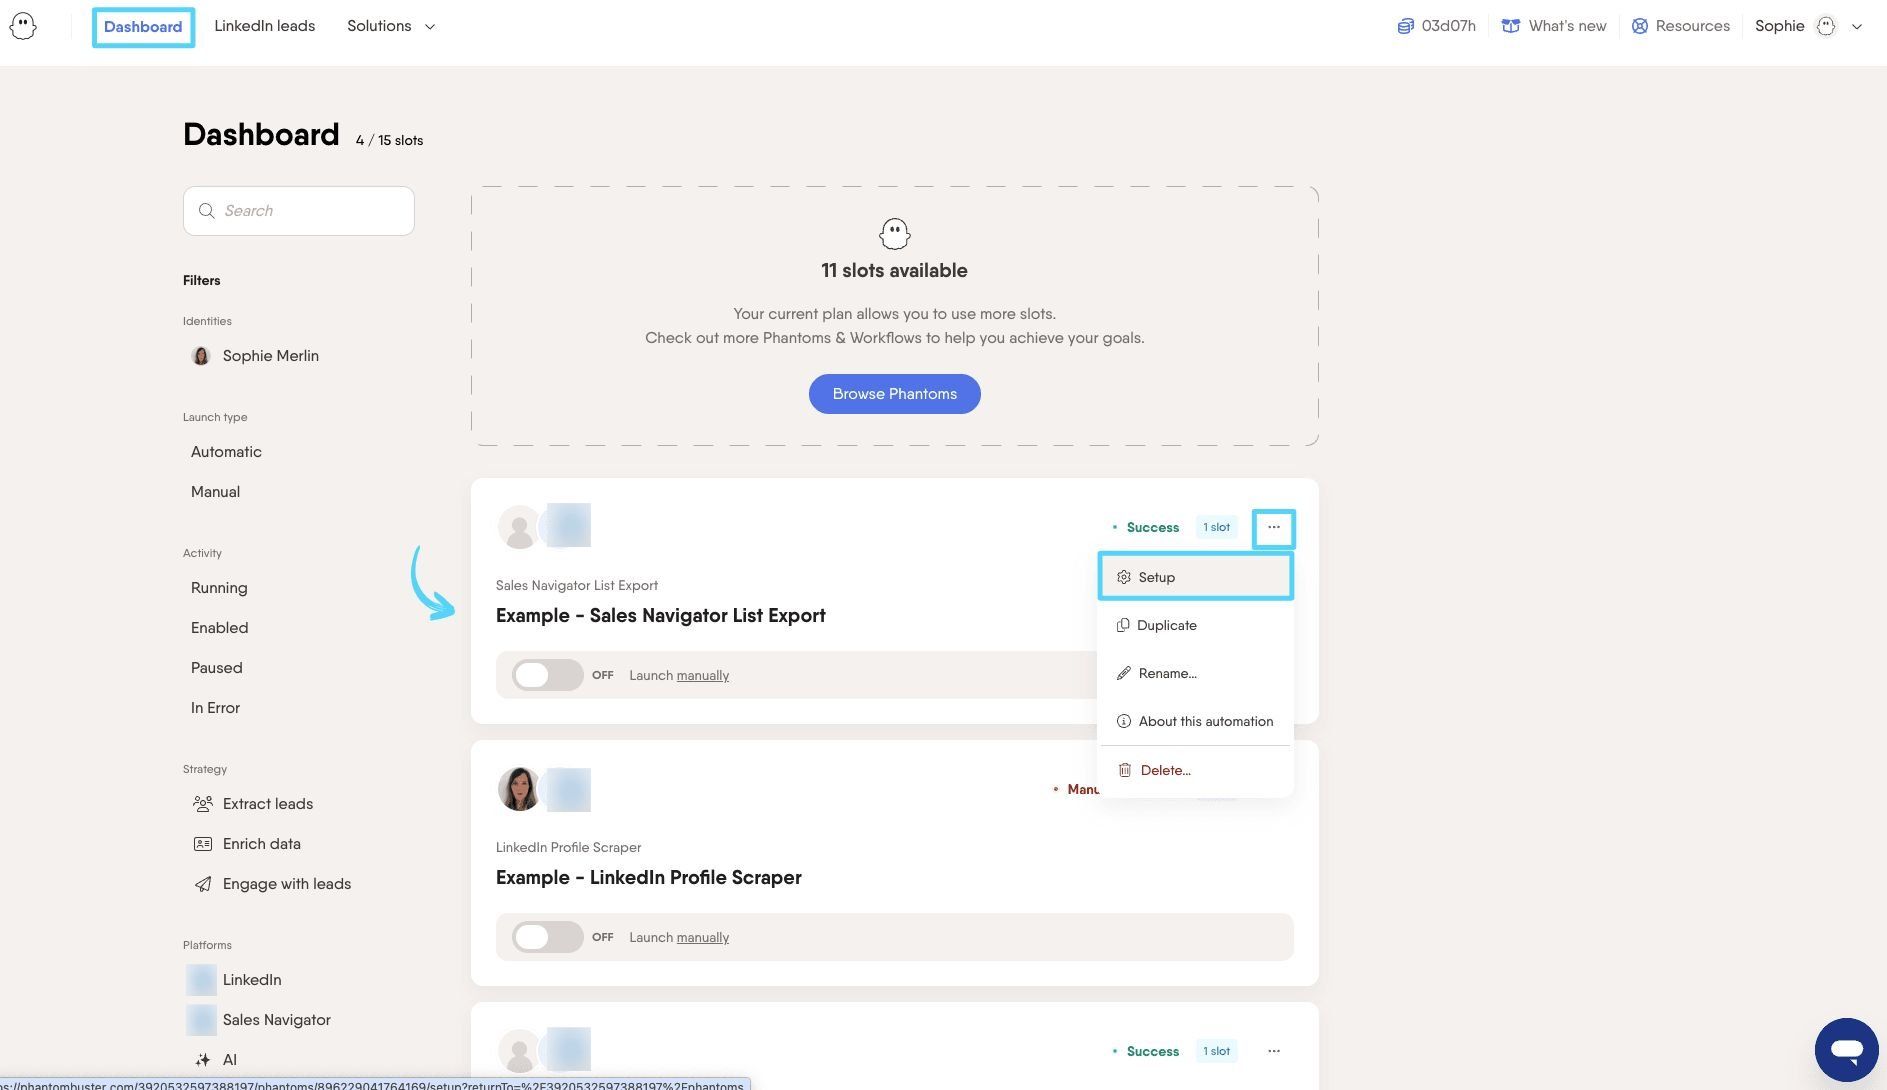Click the Browse Phantoms button
1887x1090 pixels.
[894, 394]
